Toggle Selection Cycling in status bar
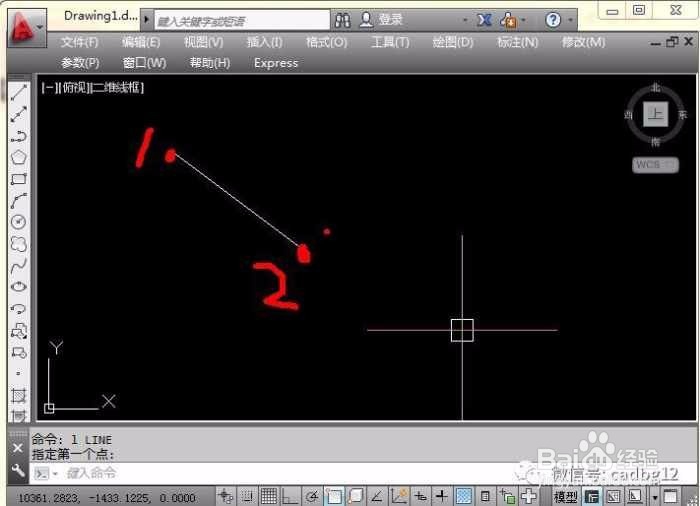The height and width of the screenshot is (506, 700). pos(507,496)
